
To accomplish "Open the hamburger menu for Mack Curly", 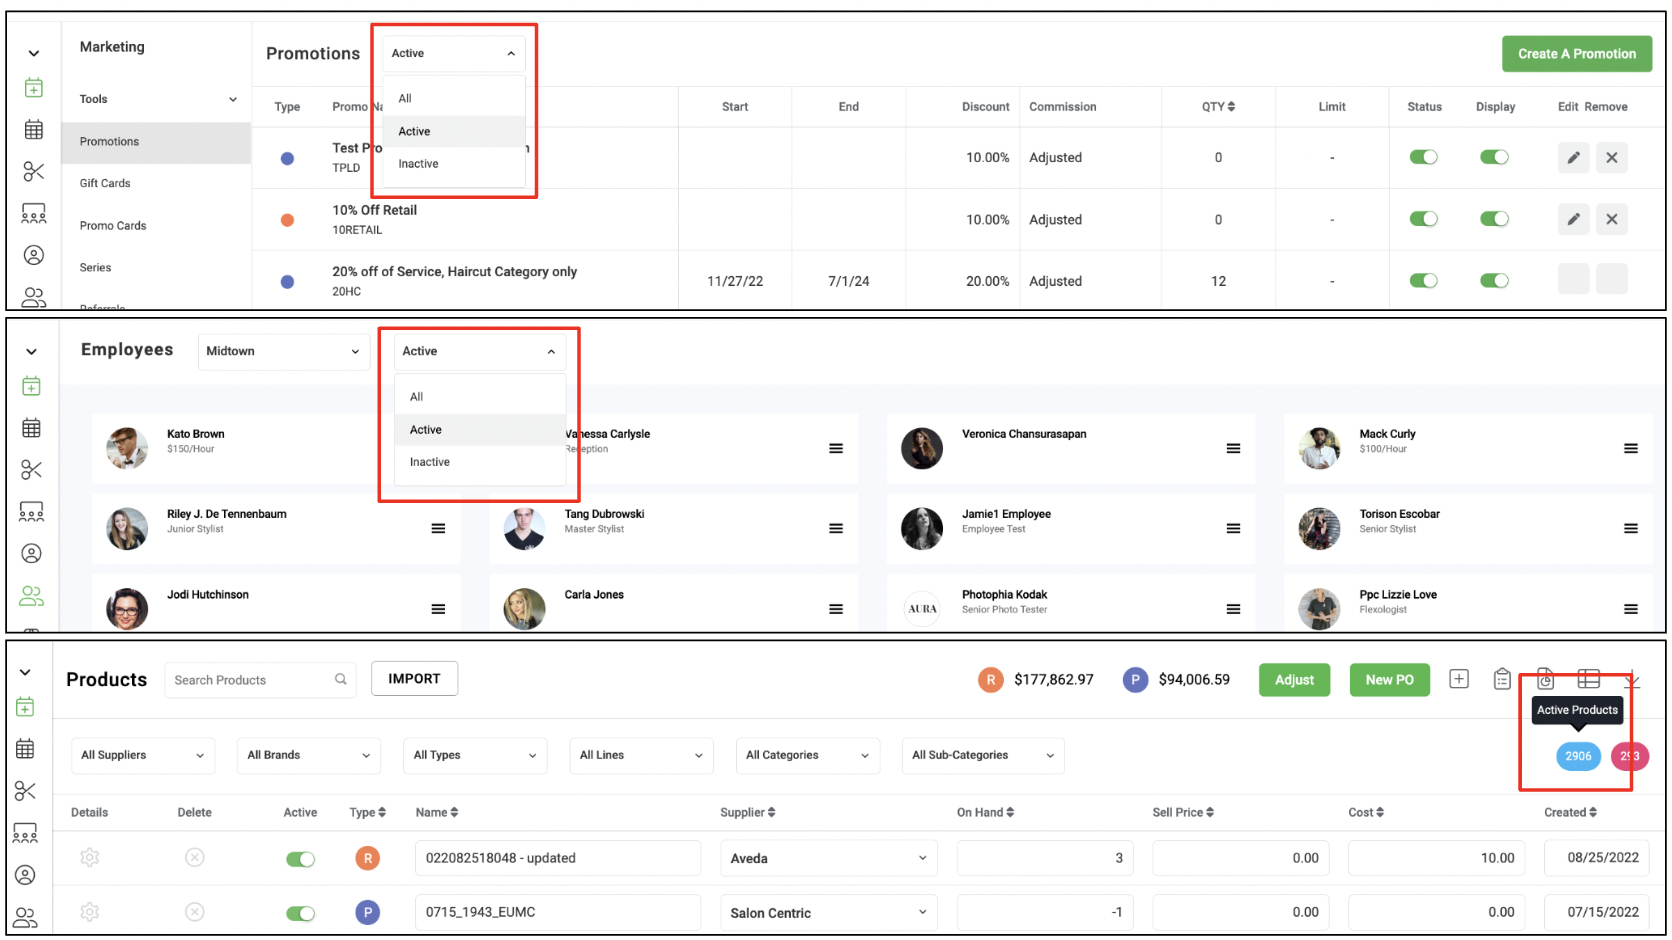I will coord(1630,449).
